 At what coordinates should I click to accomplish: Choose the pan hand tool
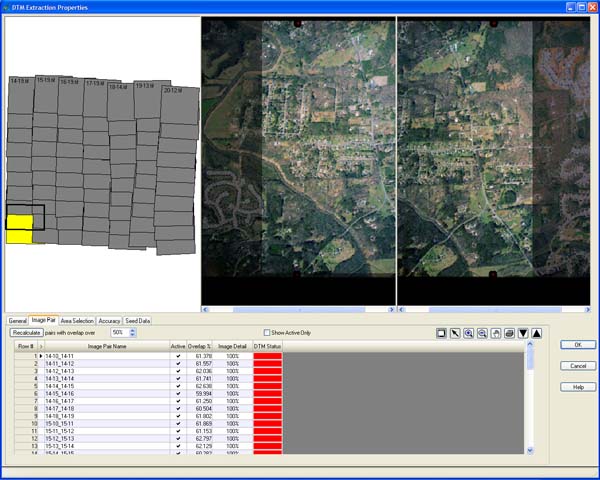pyautogui.click(x=495, y=332)
